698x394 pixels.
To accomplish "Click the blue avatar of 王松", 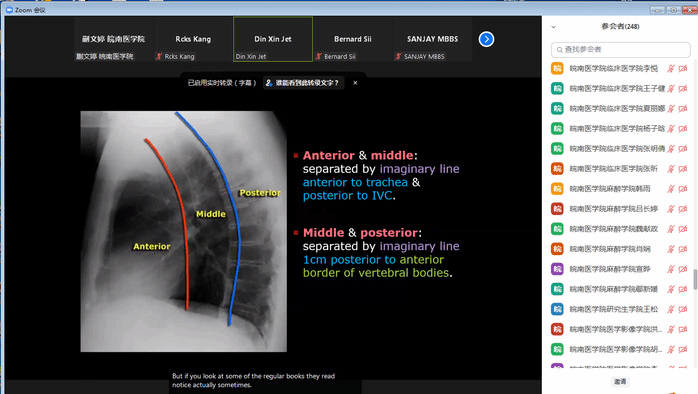I will pos(557,309).
